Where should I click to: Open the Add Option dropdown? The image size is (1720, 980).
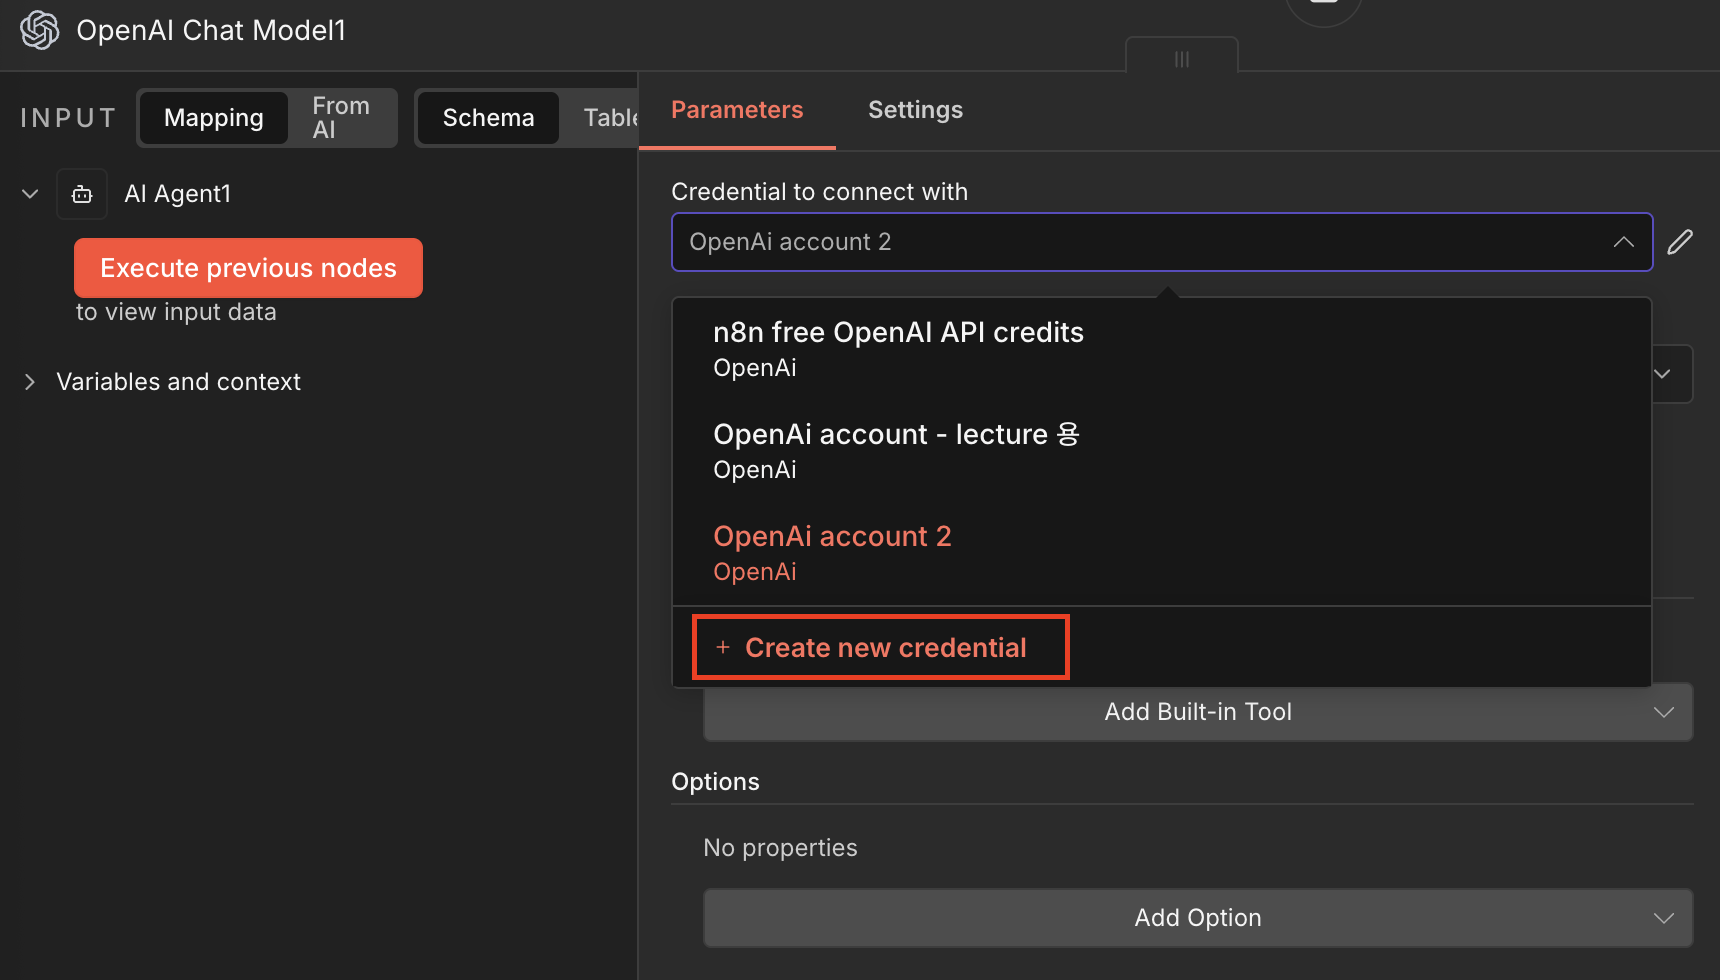(x=1198, y=918)
